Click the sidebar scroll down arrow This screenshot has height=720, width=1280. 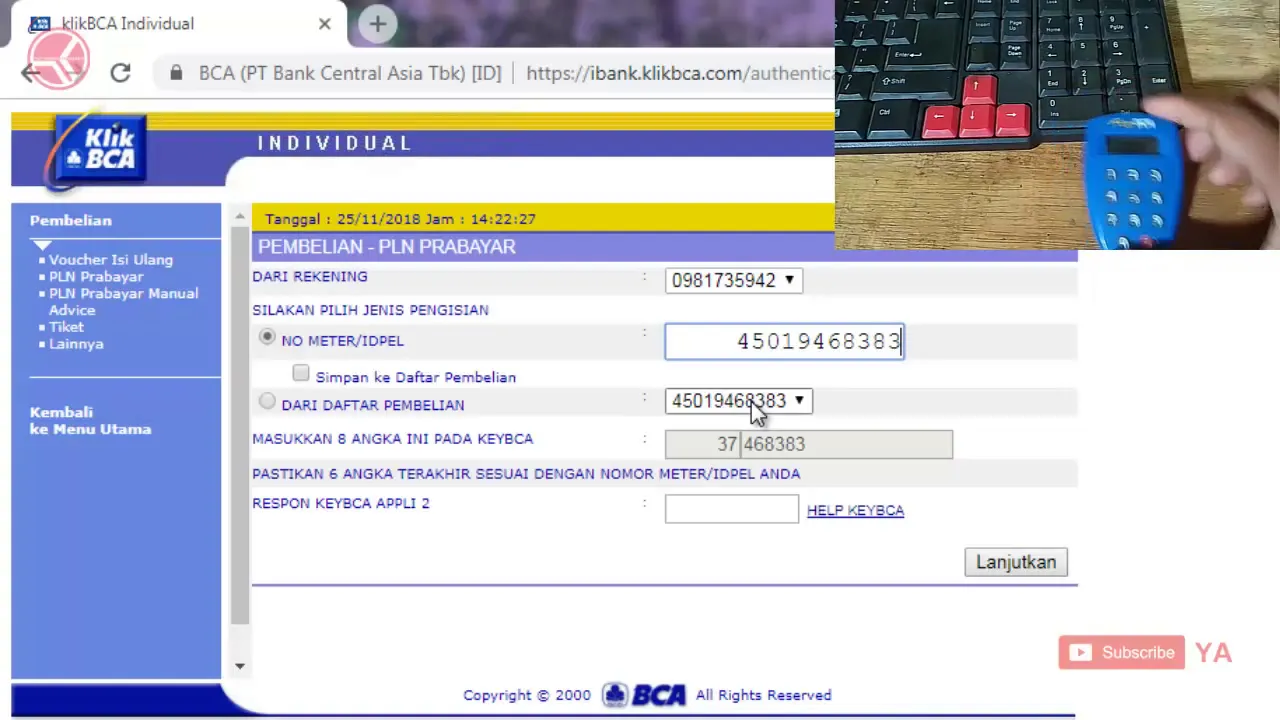239,665
